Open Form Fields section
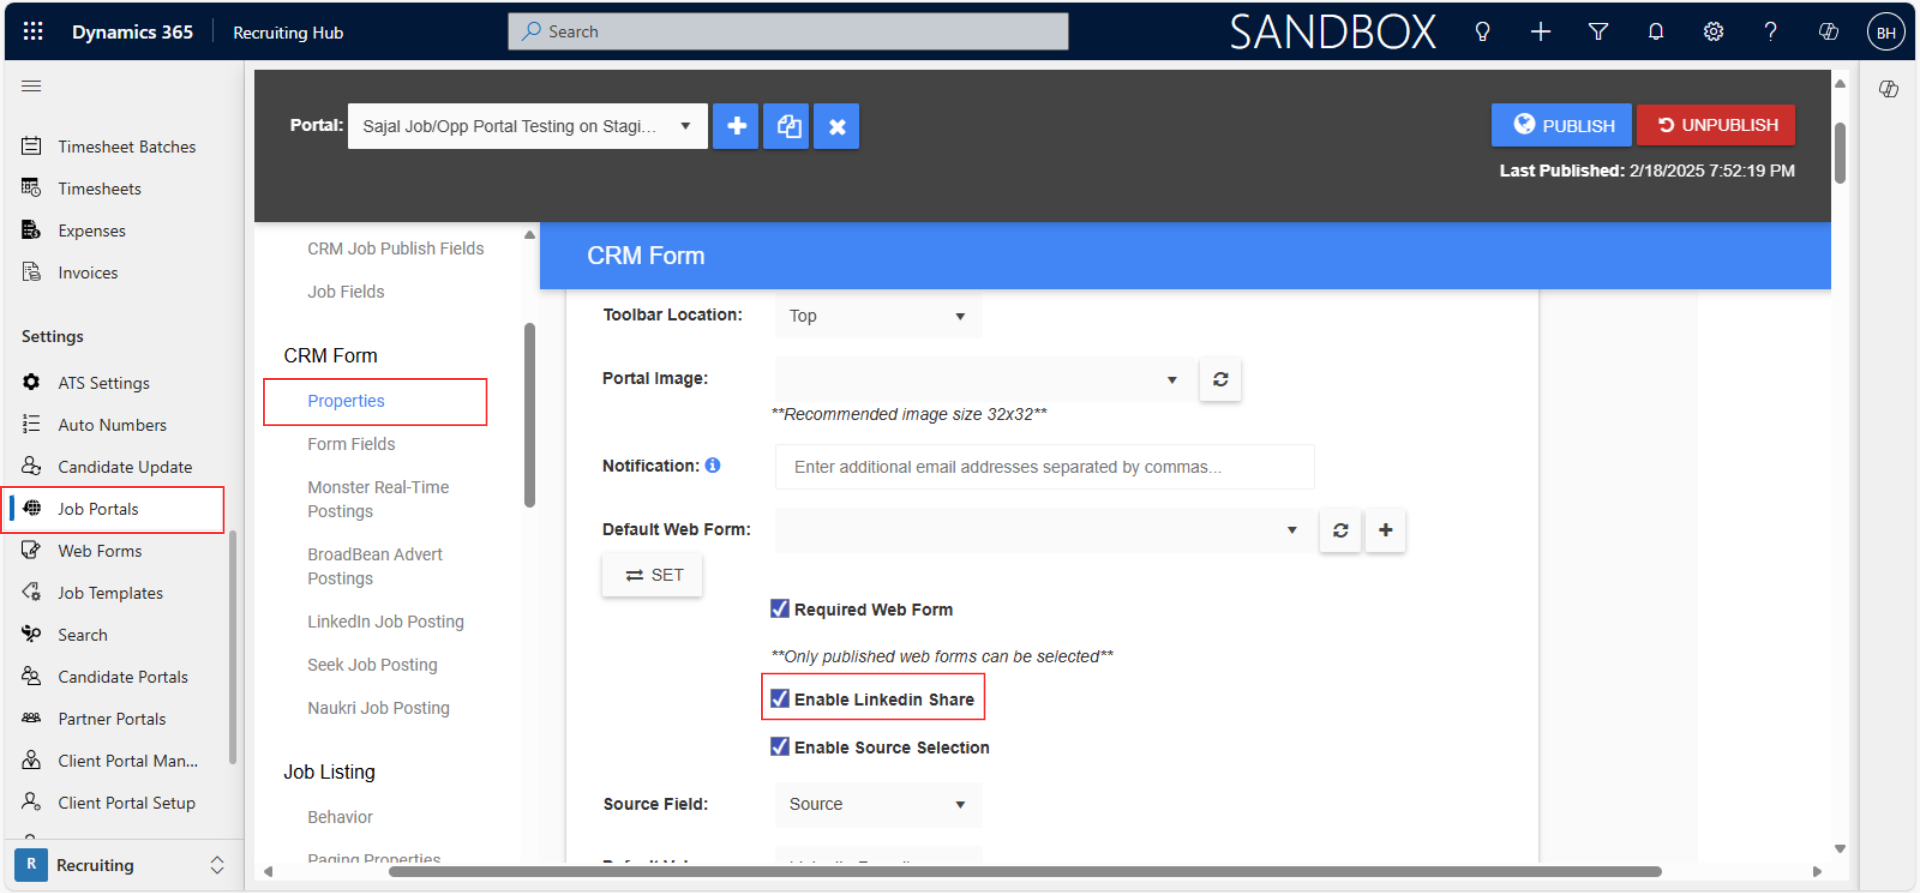Viewport: 1920px width, 893px height. tap(351, 444)
